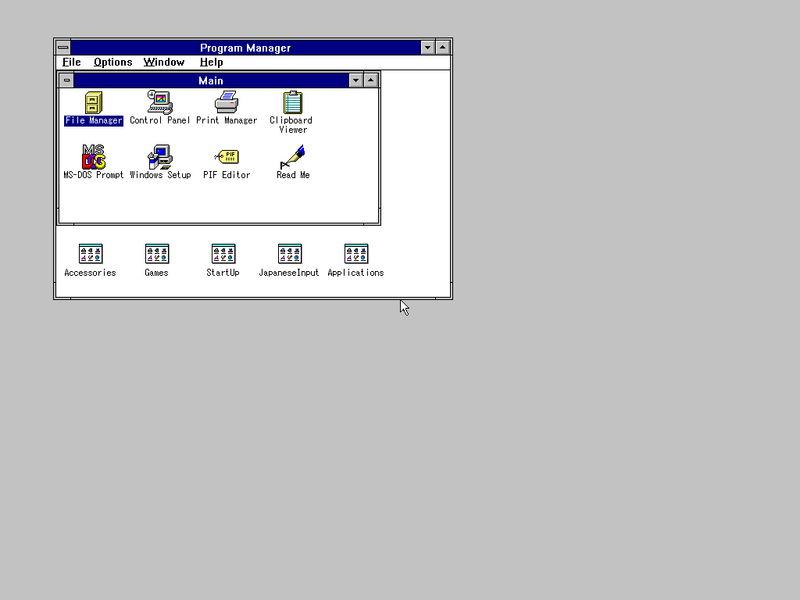
Task: Select the Windows Setup icon
Action: tap(160, 157)
